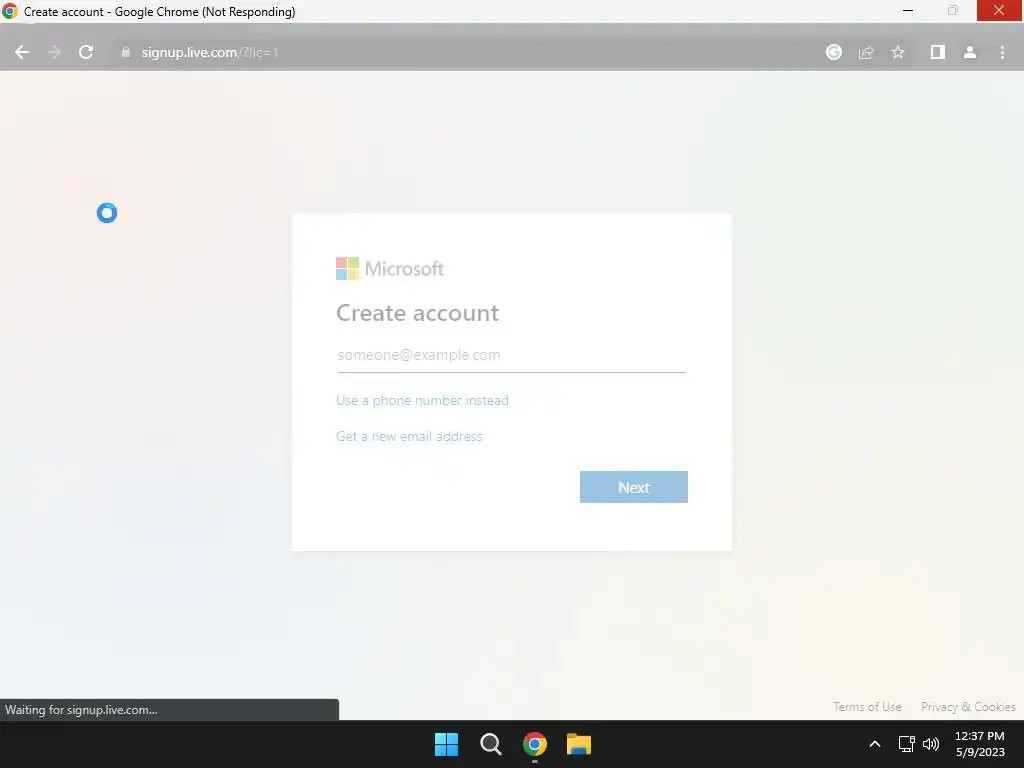
Task: Open the Chrome side panel
Action: [x=938, y=52]
